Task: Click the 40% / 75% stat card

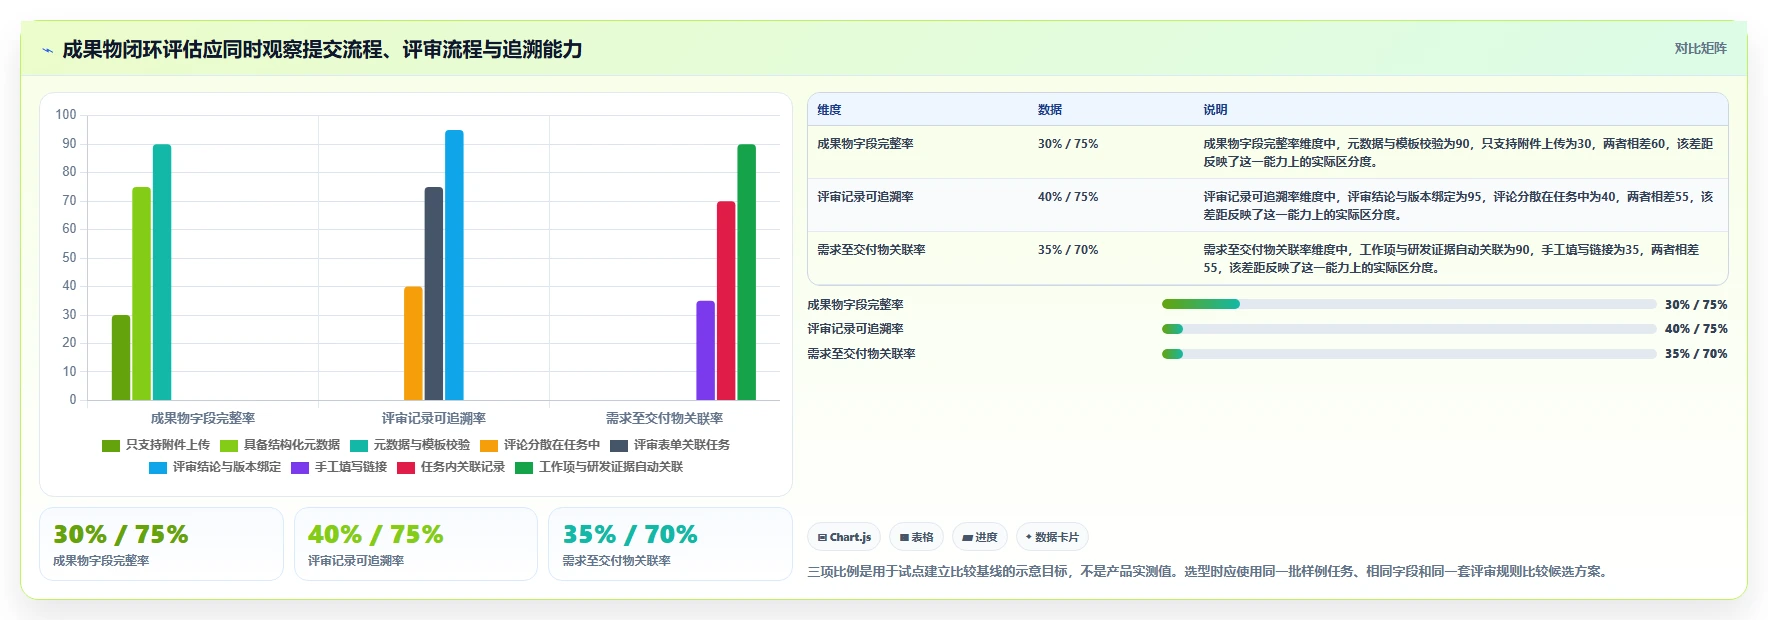Action: pos(416,544)
